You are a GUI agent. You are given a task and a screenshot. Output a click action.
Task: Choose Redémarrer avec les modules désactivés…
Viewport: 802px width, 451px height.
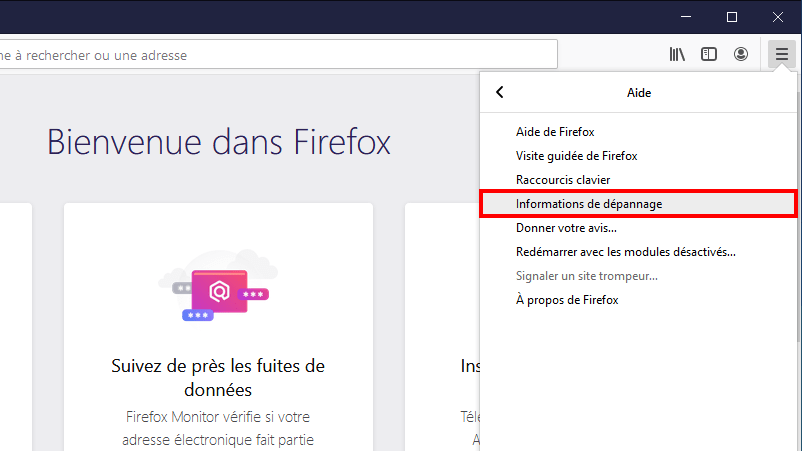click(x=638, y=252)
